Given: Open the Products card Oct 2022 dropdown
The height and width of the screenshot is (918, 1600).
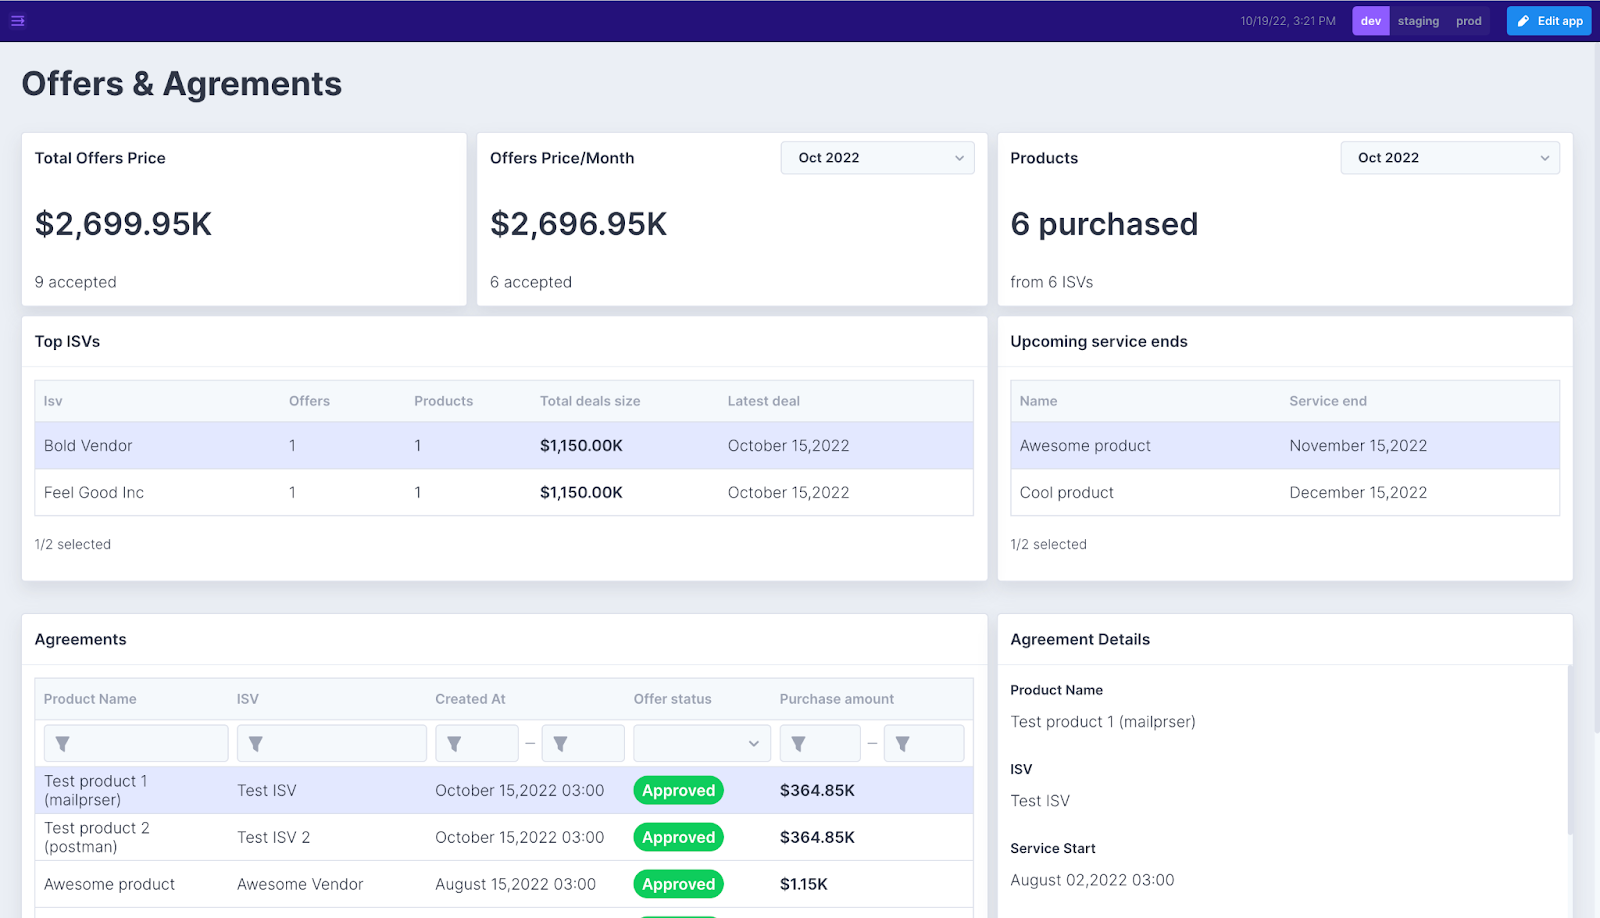Looking at the screenshot, I should [1450, 158].
